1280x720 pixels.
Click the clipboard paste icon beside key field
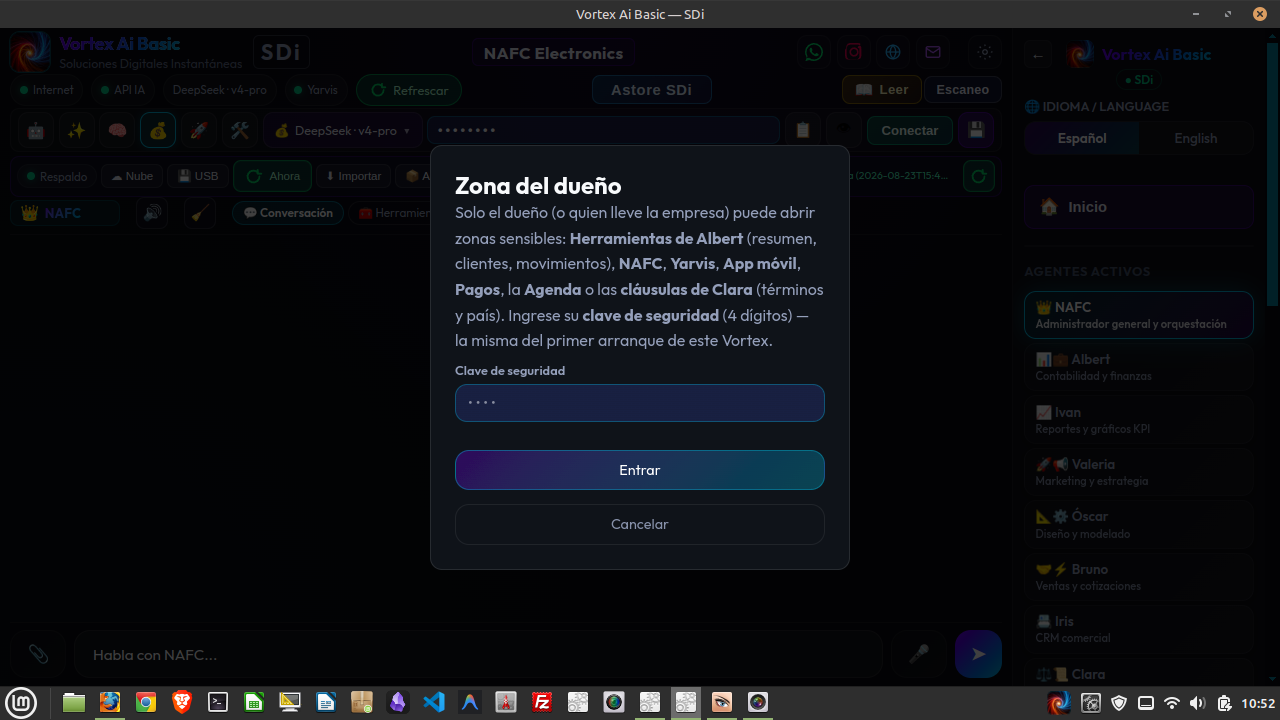(802, 131)
